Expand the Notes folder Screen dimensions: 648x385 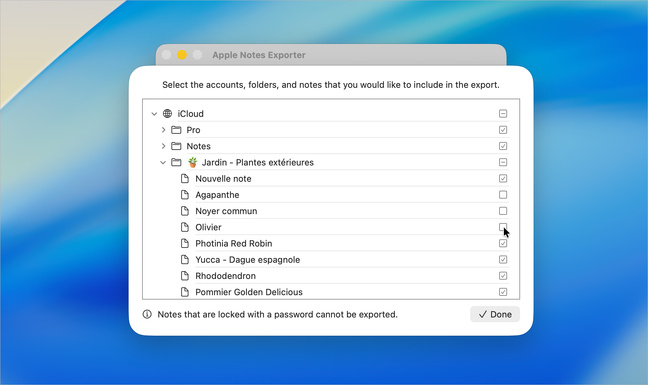coord(163,146)
